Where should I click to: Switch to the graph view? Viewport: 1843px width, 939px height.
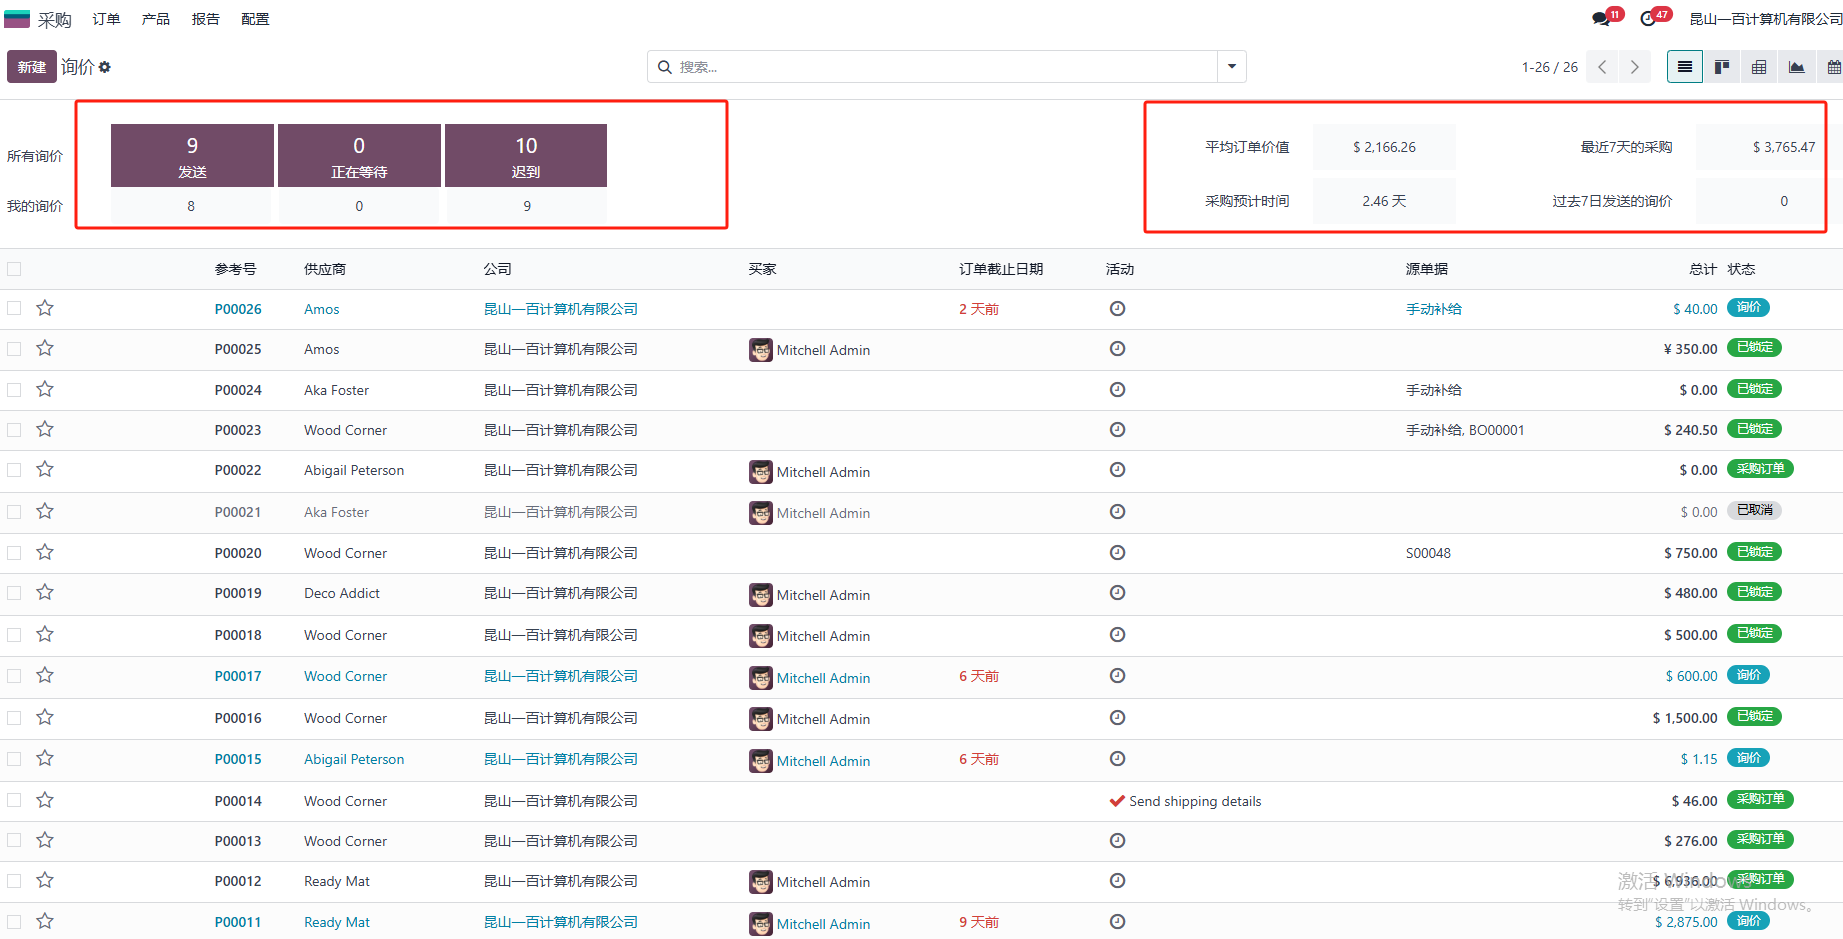(1797, 66)
